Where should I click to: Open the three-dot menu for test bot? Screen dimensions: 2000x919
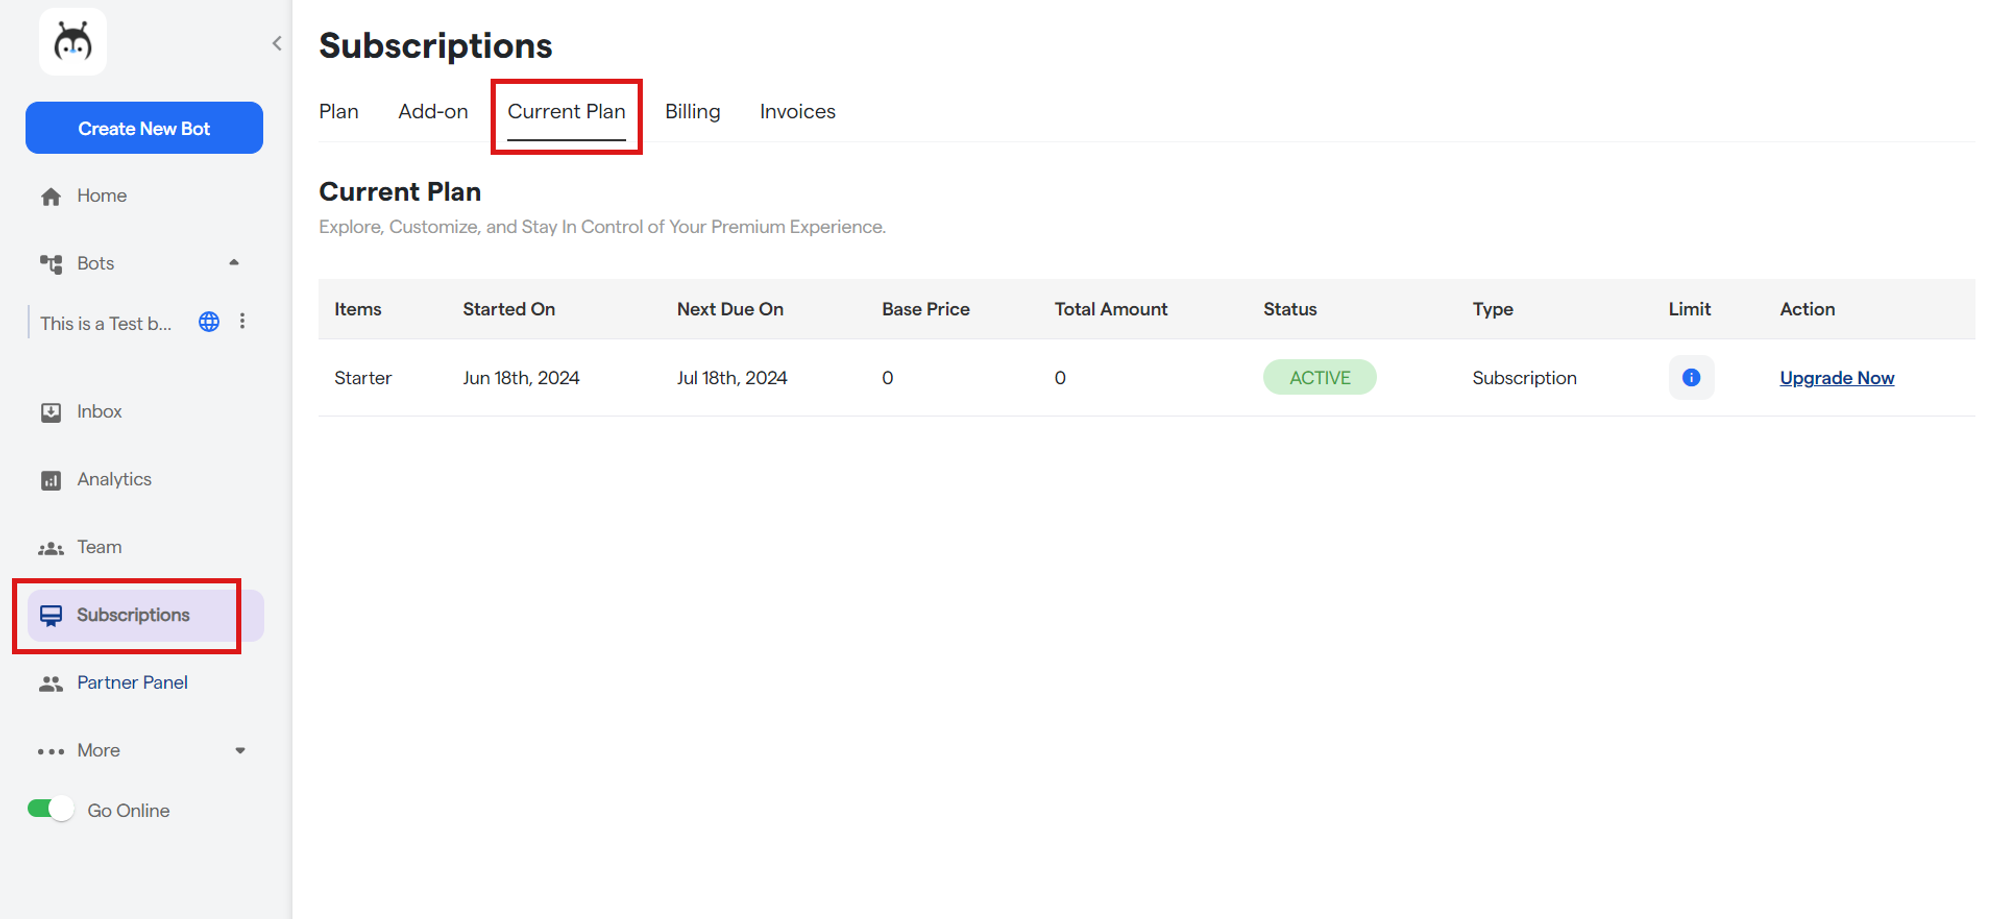[242, 322]
